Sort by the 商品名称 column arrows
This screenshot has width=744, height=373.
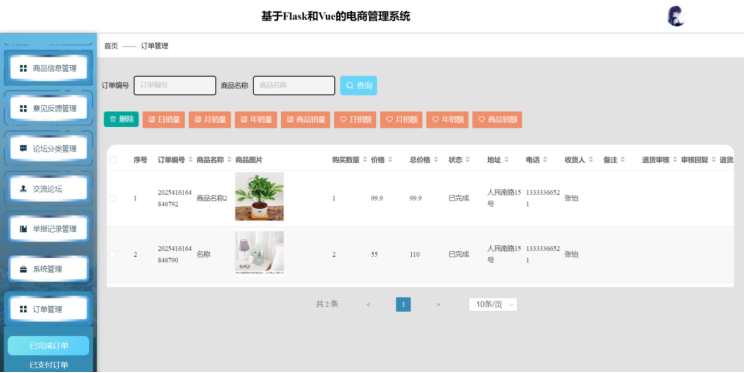click(x=229, y=160)
